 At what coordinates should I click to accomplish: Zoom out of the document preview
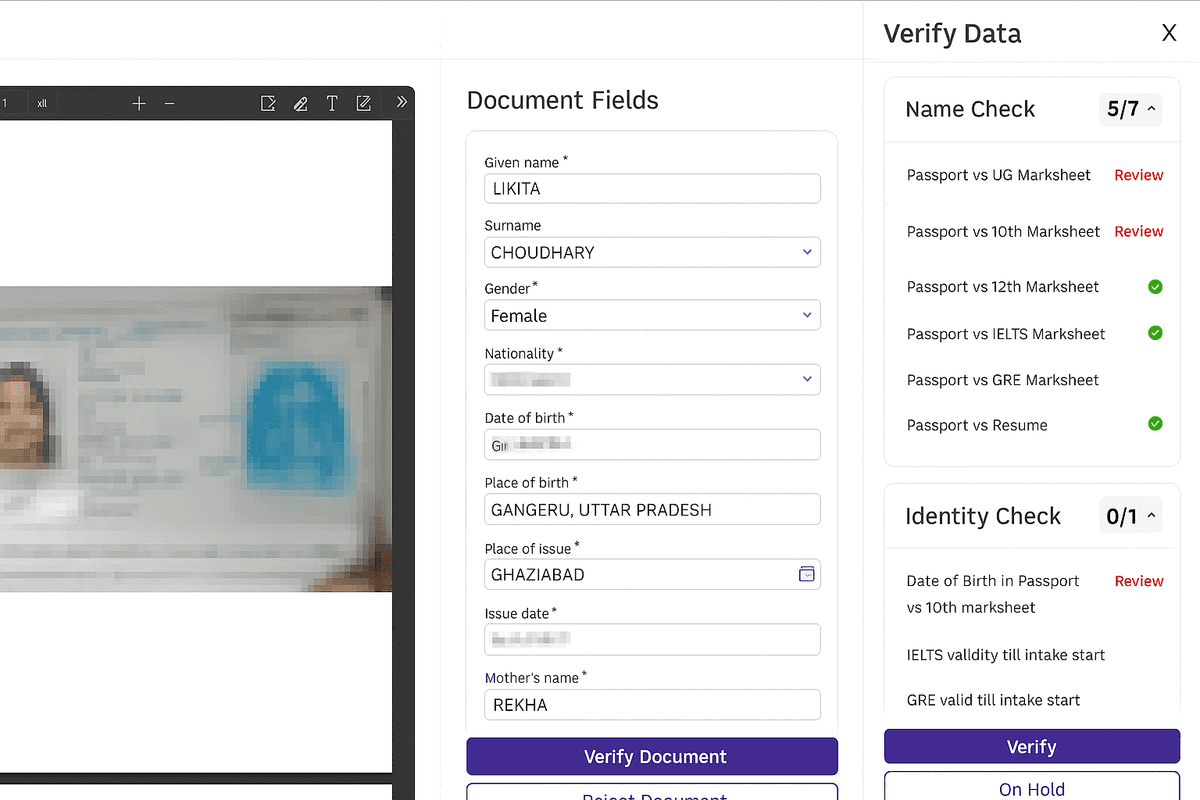[169, 102]
